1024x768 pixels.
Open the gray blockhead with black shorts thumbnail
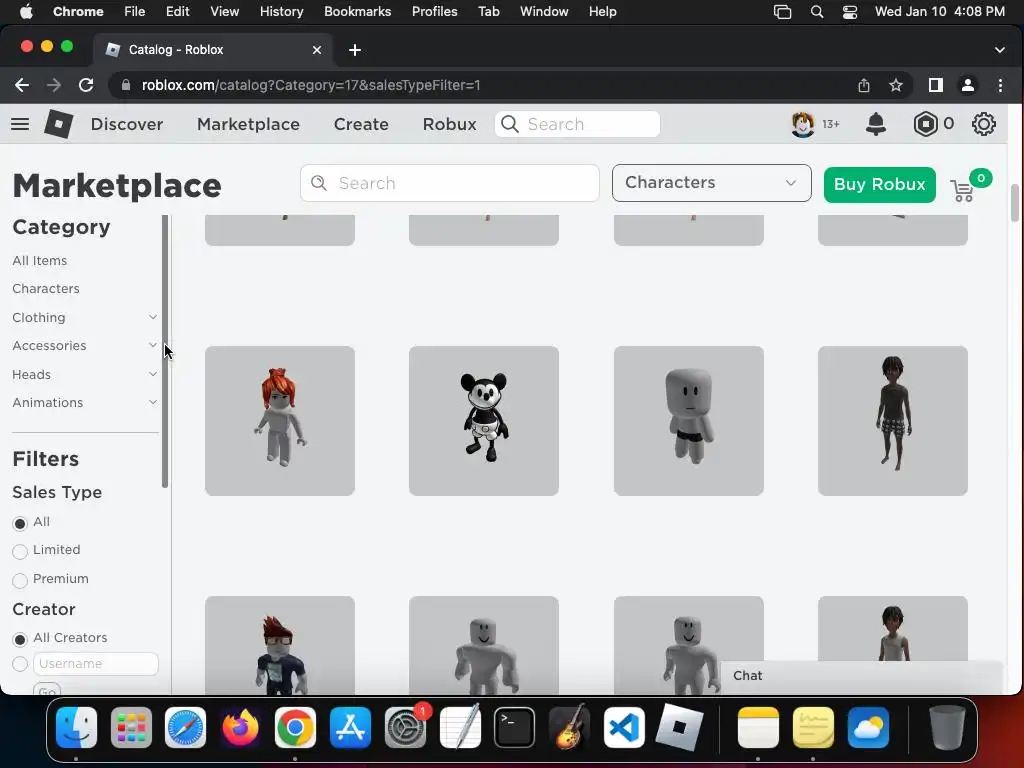click(x=688, y=421)
